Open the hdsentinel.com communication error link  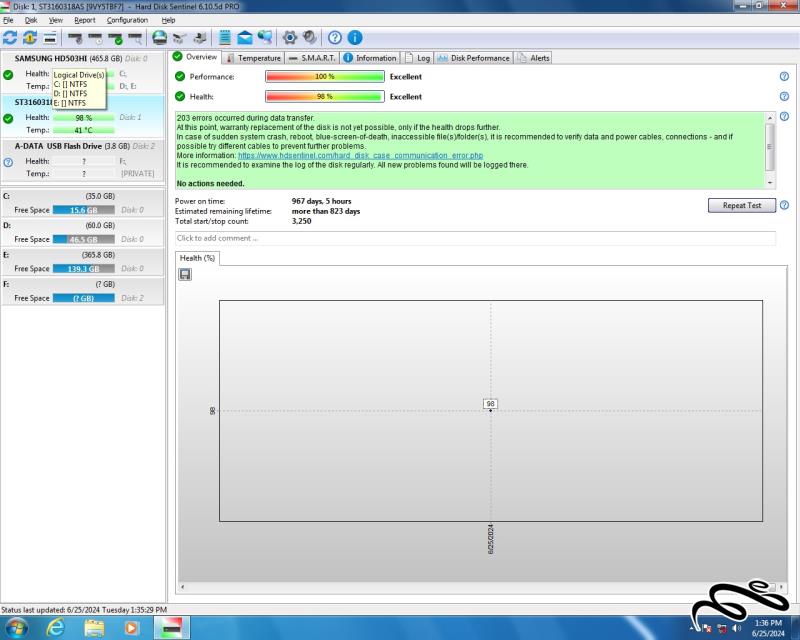[360, 156]
